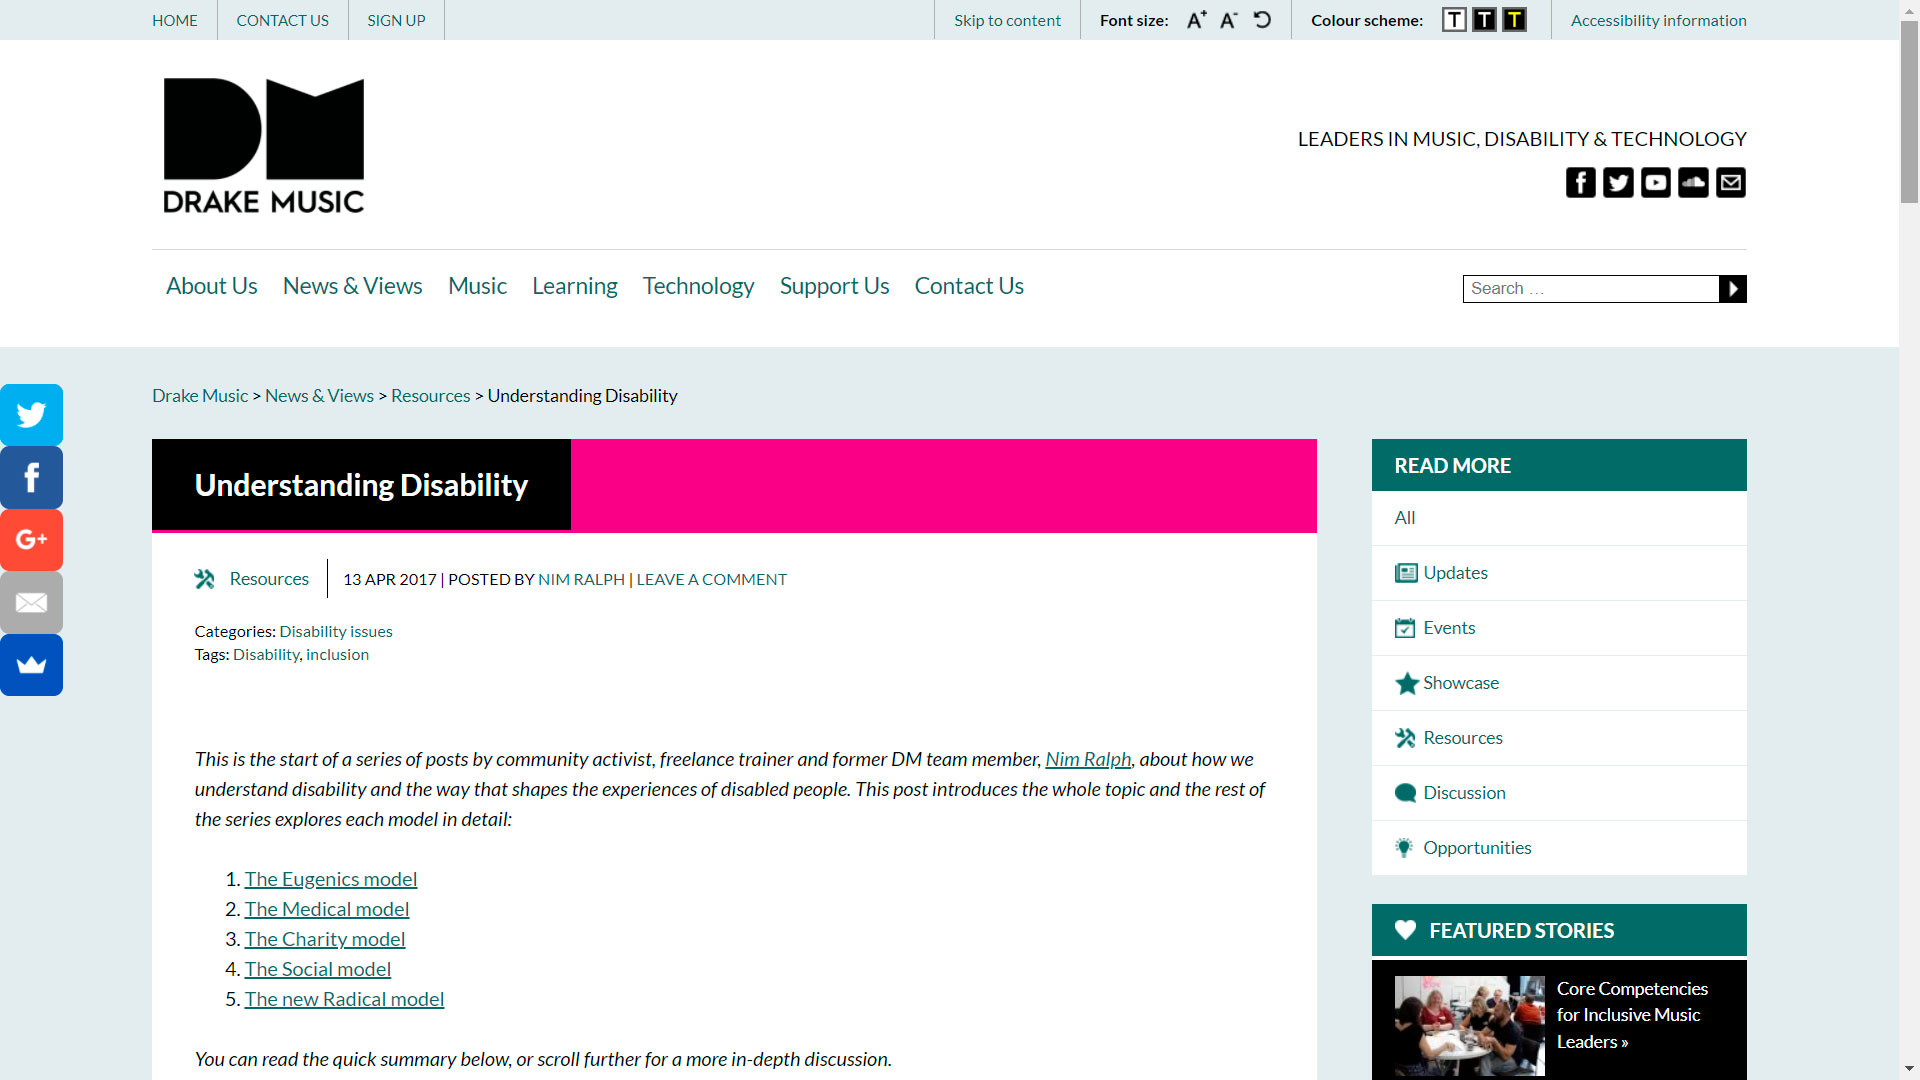Click the header Facebook icon
1920x1080 pixels.
pos(1581,183)
